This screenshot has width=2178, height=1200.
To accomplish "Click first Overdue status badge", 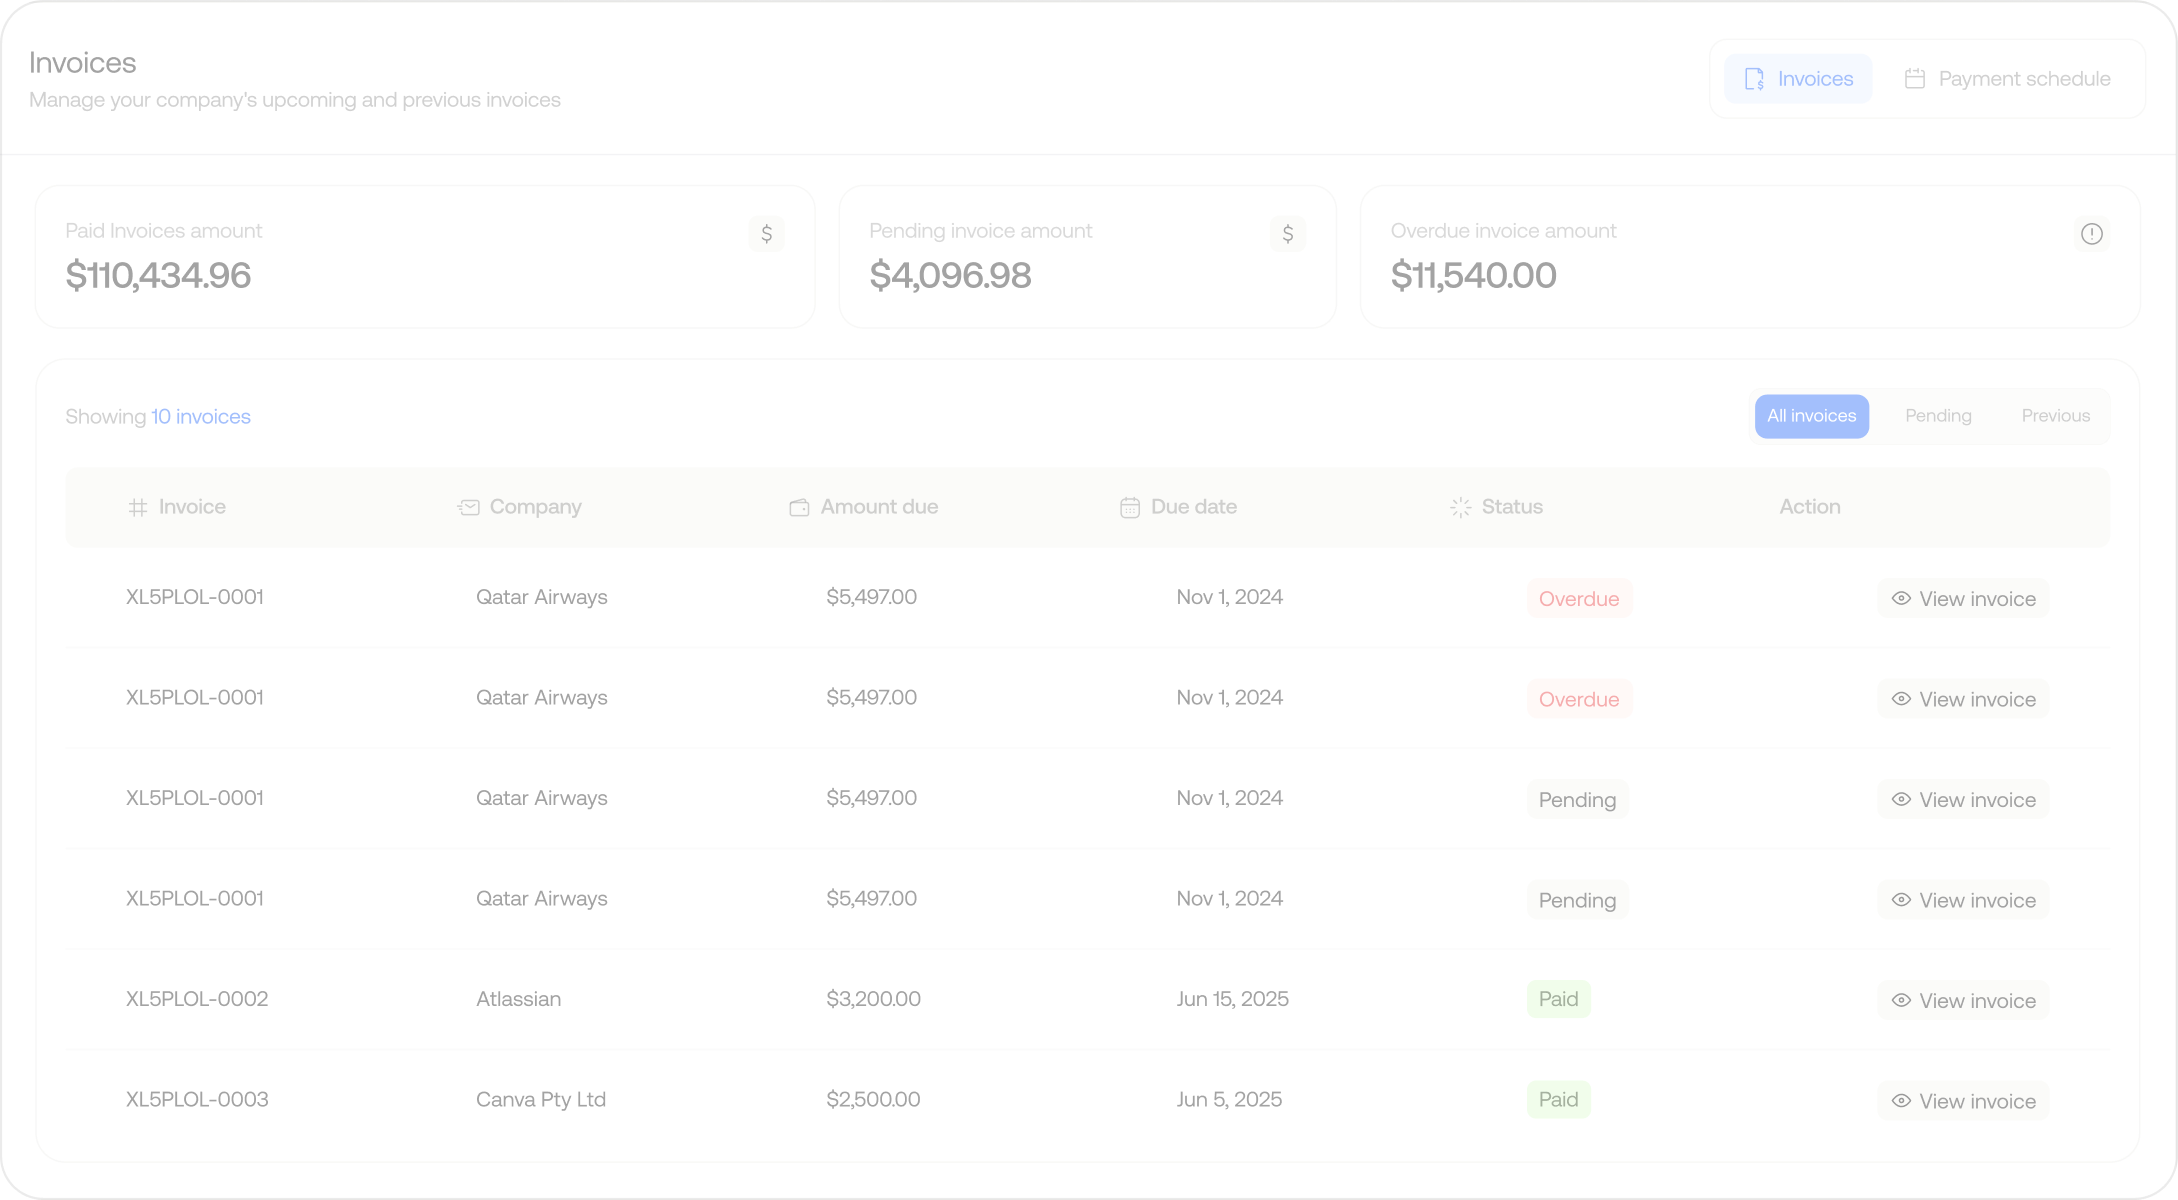I will 1578,599.
